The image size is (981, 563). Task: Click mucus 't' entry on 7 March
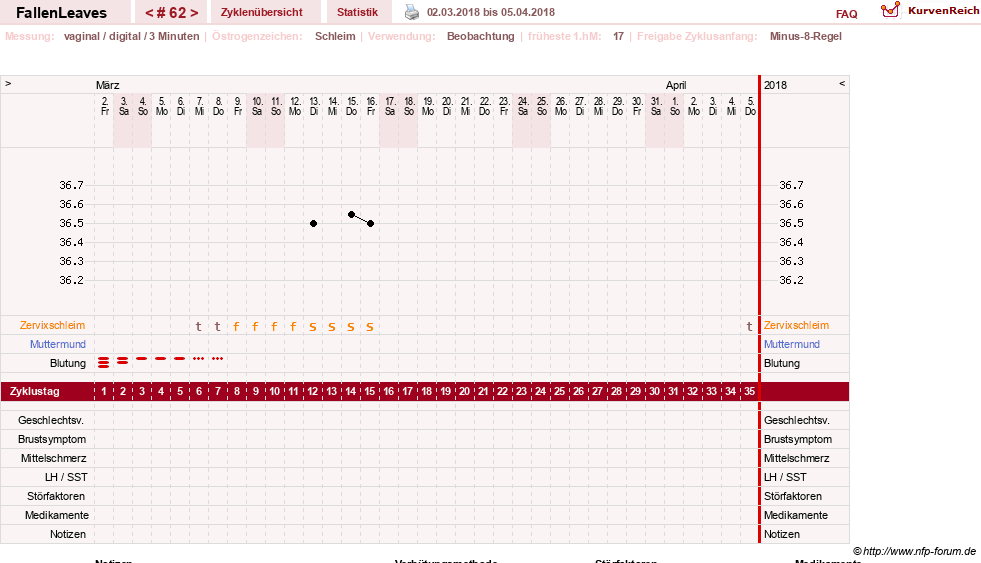198,326
